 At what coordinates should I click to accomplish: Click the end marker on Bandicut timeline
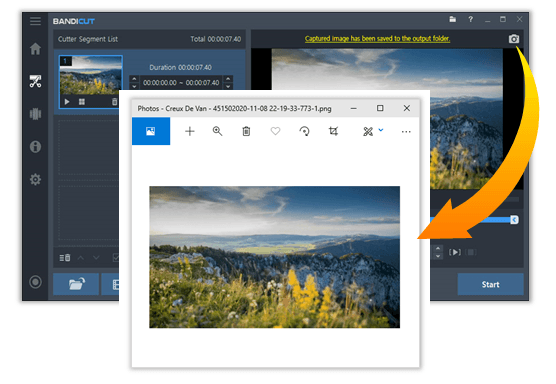click(x=514, y=220)
